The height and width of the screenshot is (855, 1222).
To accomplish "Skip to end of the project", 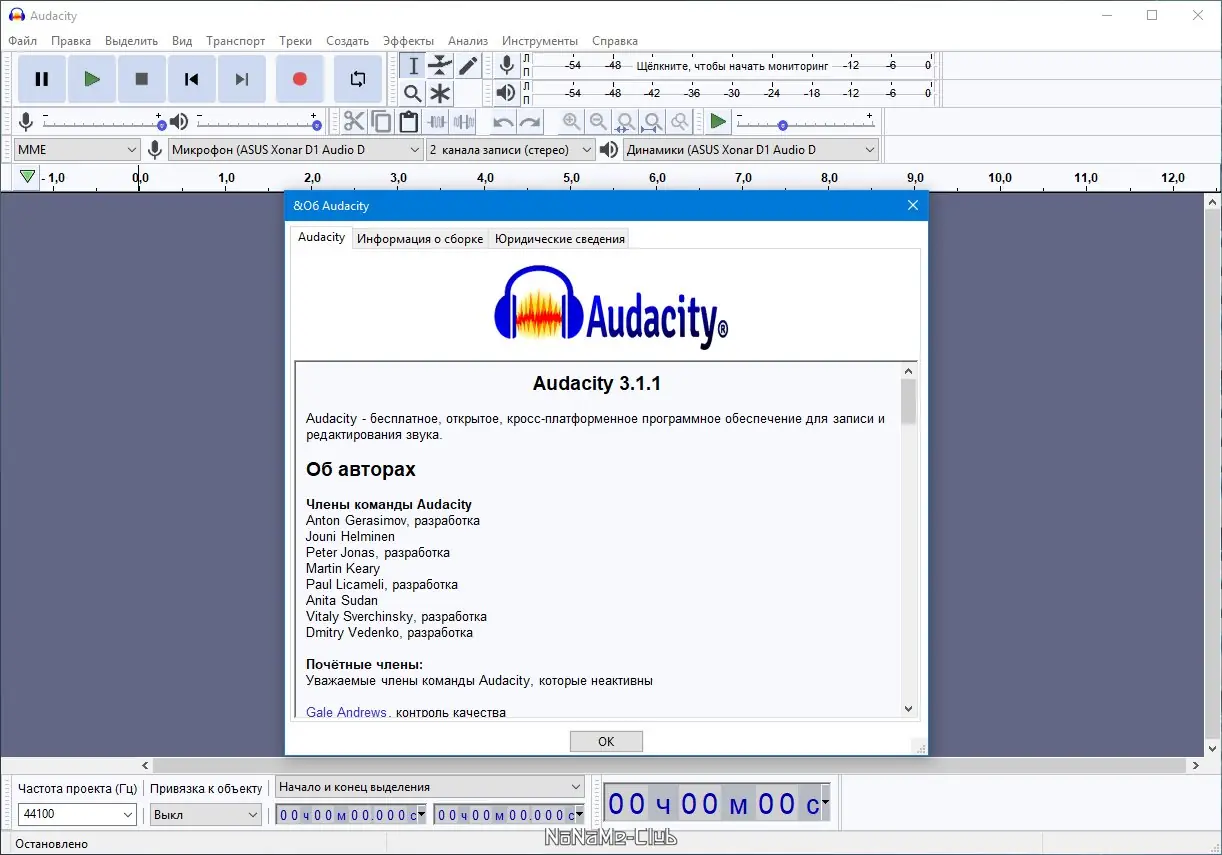I will (x=242, y=79).
